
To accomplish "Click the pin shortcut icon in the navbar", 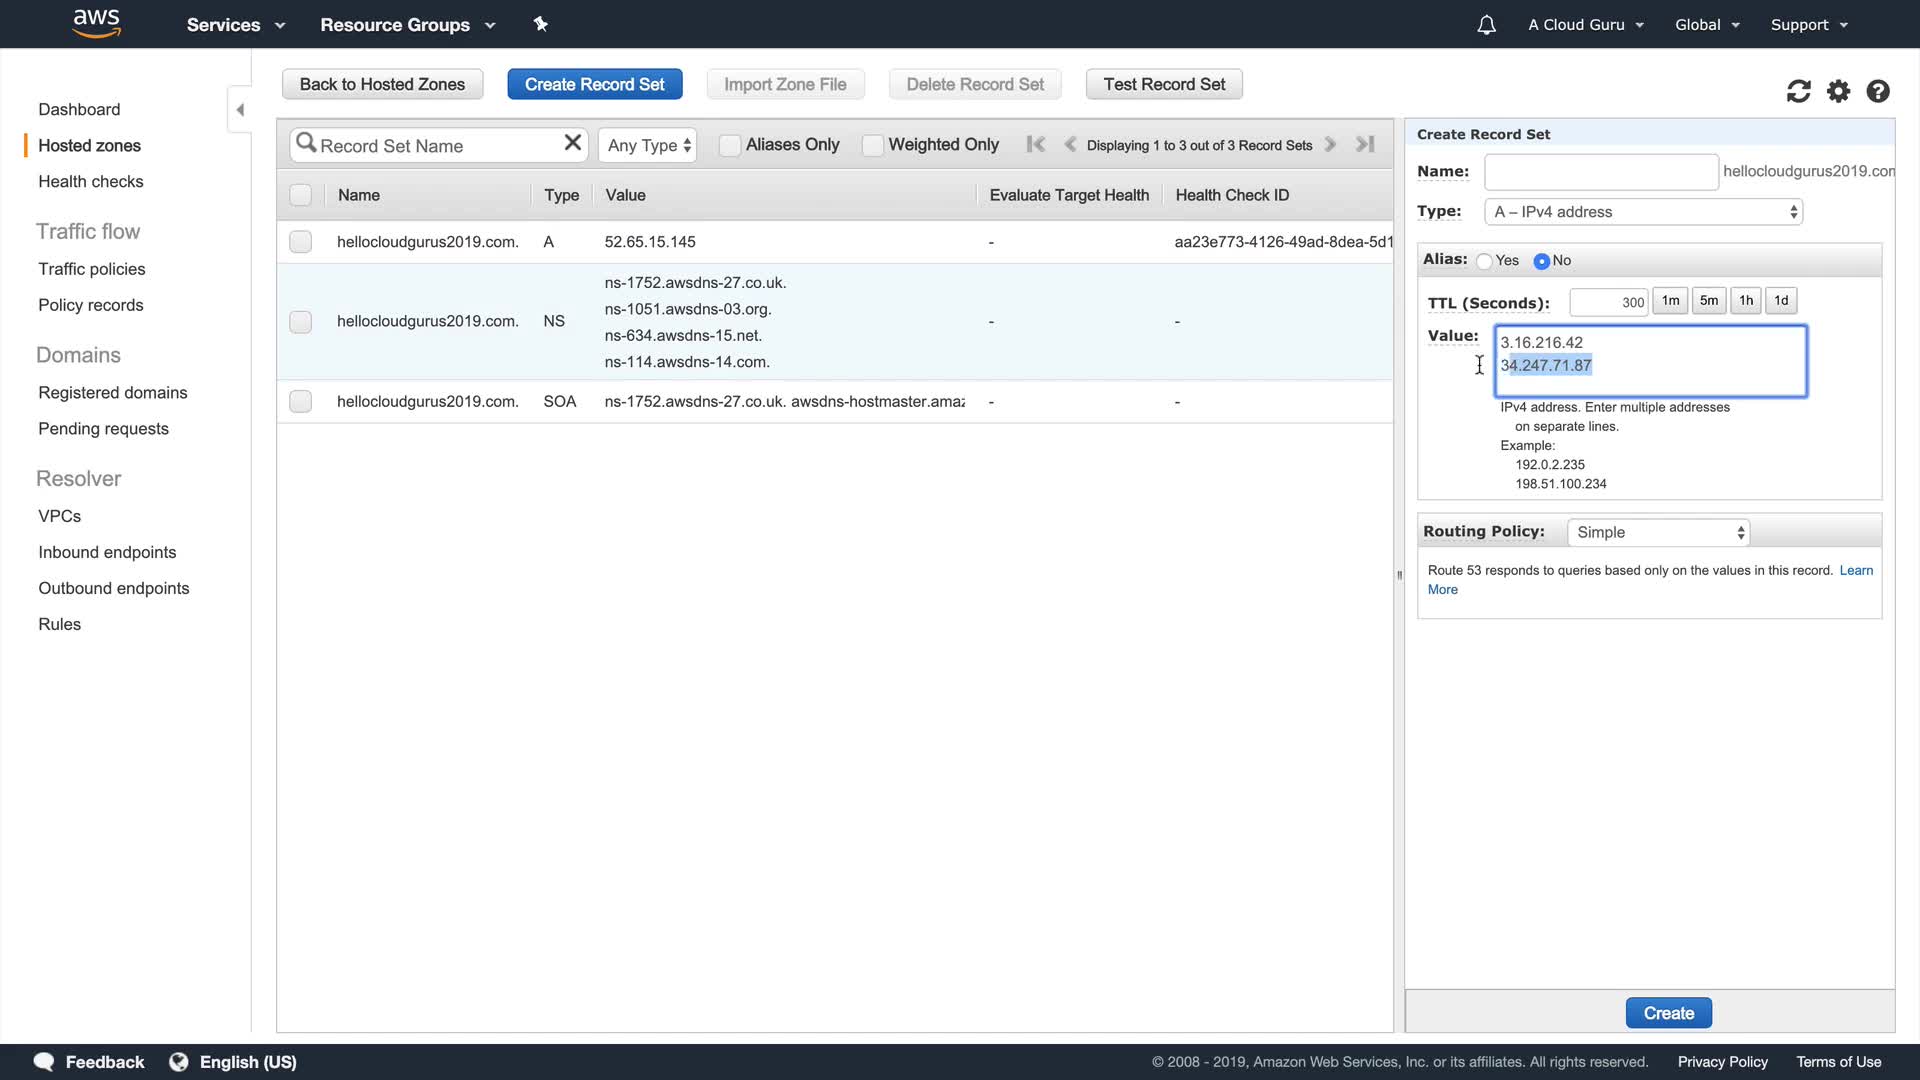I will (x=540, y=24).
